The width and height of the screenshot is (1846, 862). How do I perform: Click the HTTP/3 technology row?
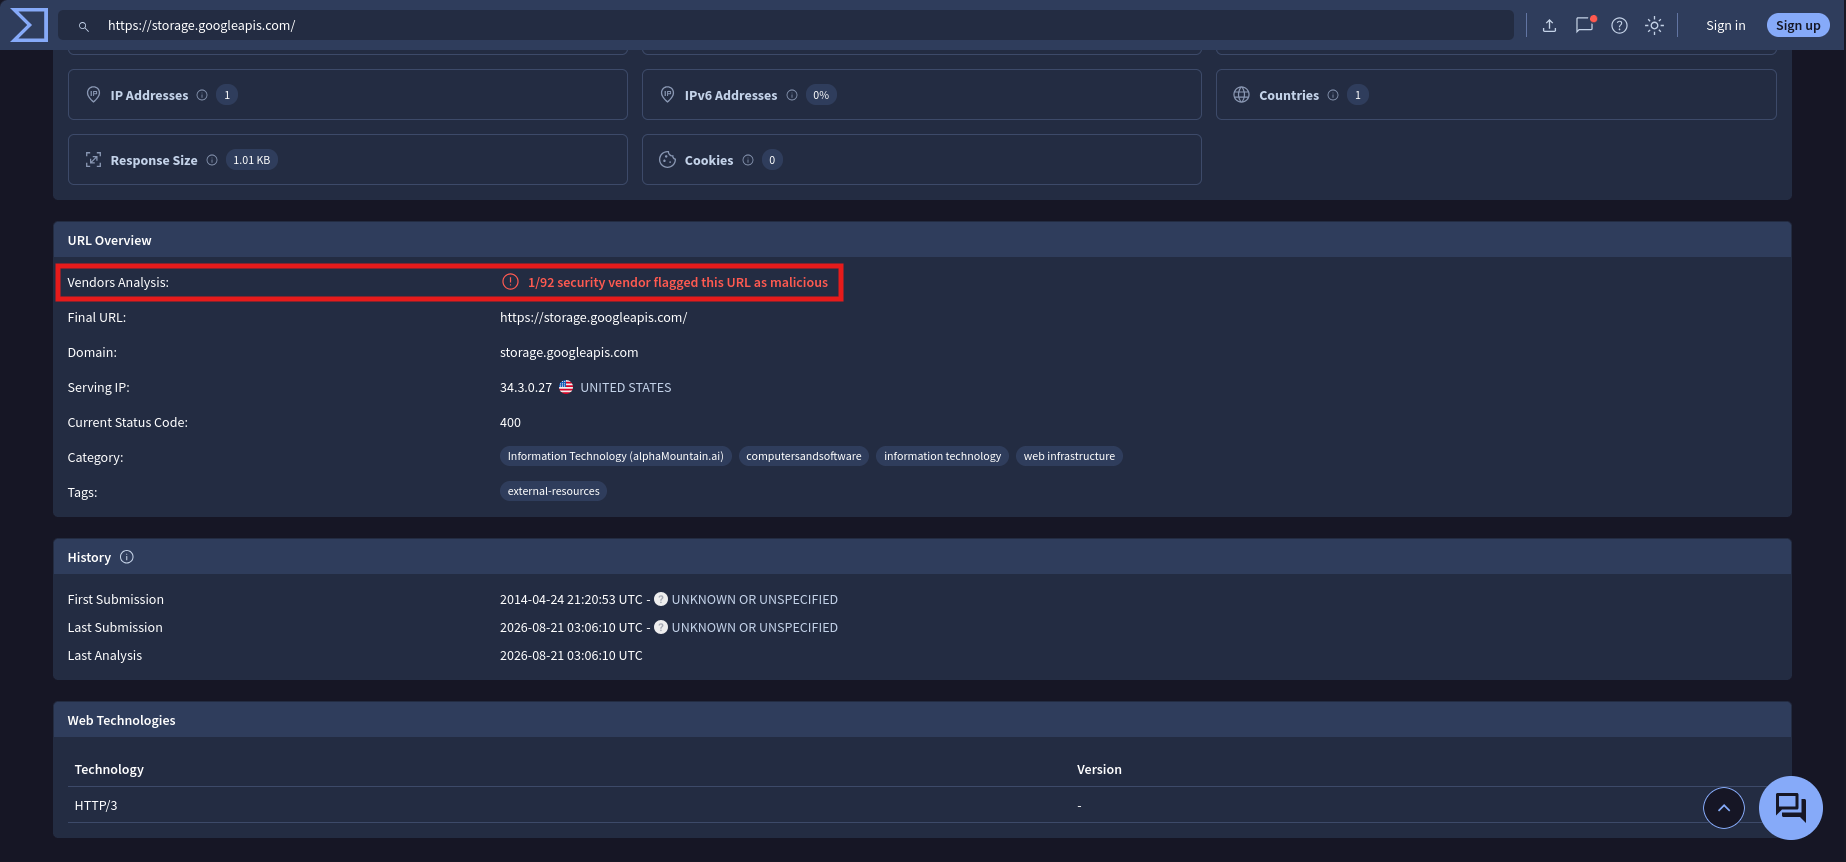(922, 805)
